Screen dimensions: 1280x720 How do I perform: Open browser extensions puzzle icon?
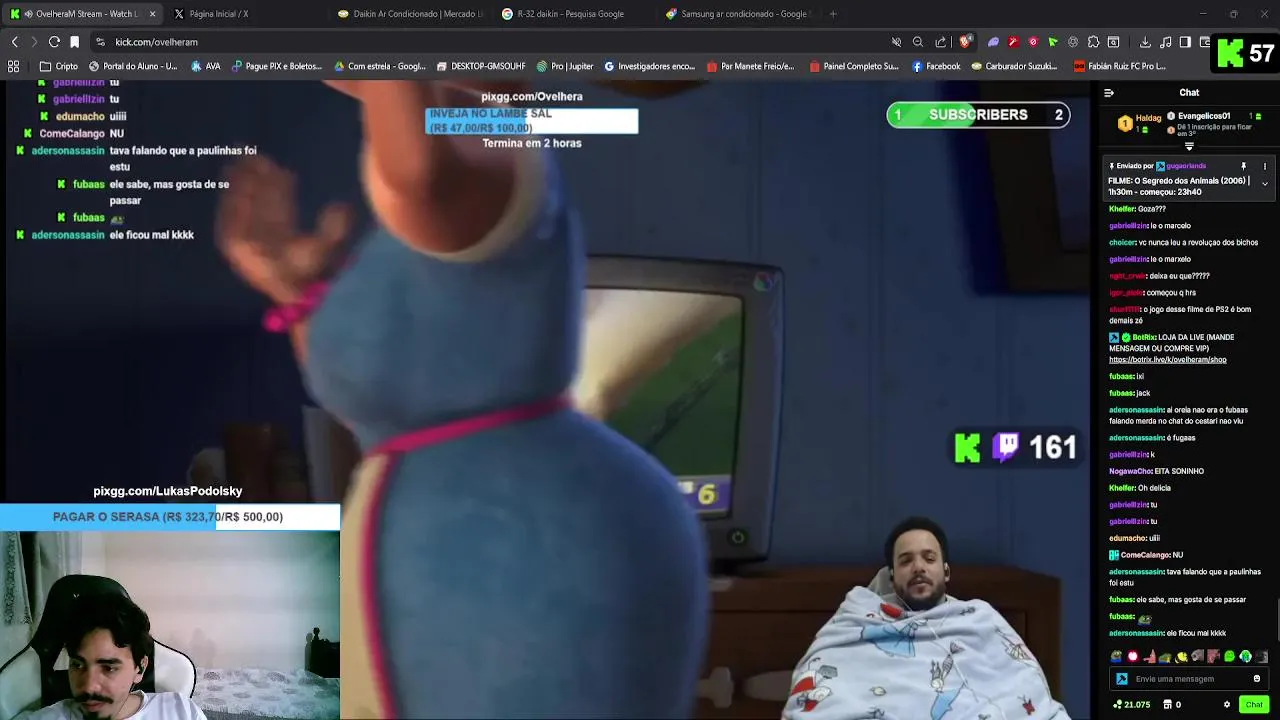click(1093, 42)
